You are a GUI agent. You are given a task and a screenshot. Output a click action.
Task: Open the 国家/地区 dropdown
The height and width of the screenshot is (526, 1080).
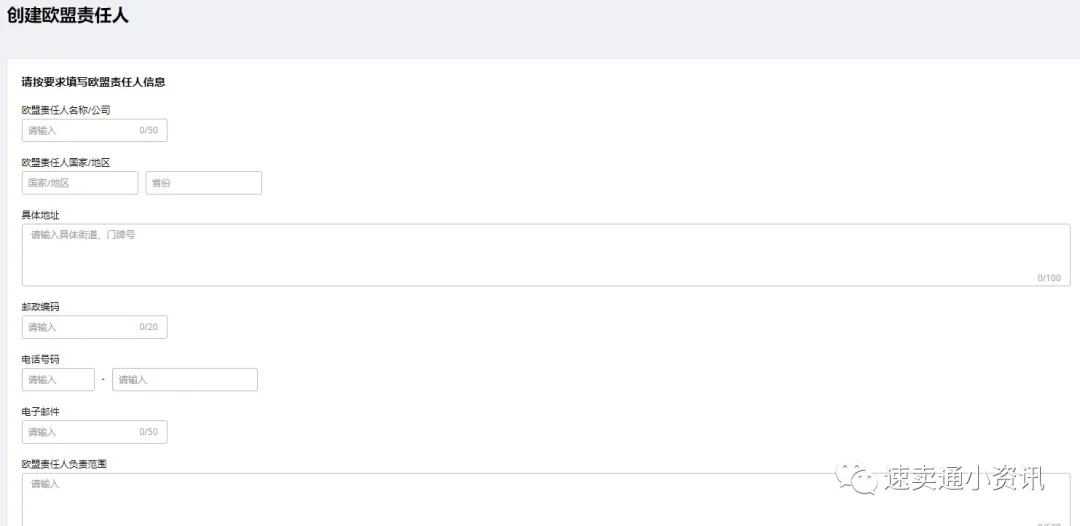pos(80,183)
